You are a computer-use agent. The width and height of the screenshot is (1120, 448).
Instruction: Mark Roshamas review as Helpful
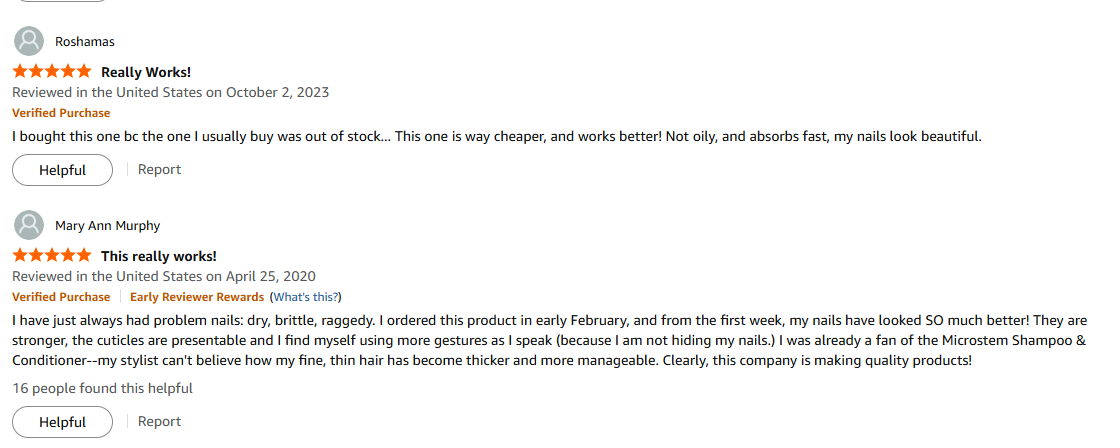(62, 170)
